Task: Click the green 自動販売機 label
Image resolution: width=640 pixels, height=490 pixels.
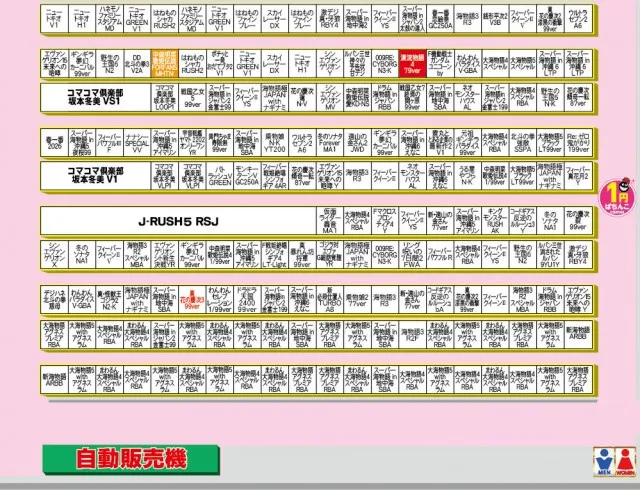Action: [x=131, y=459]
